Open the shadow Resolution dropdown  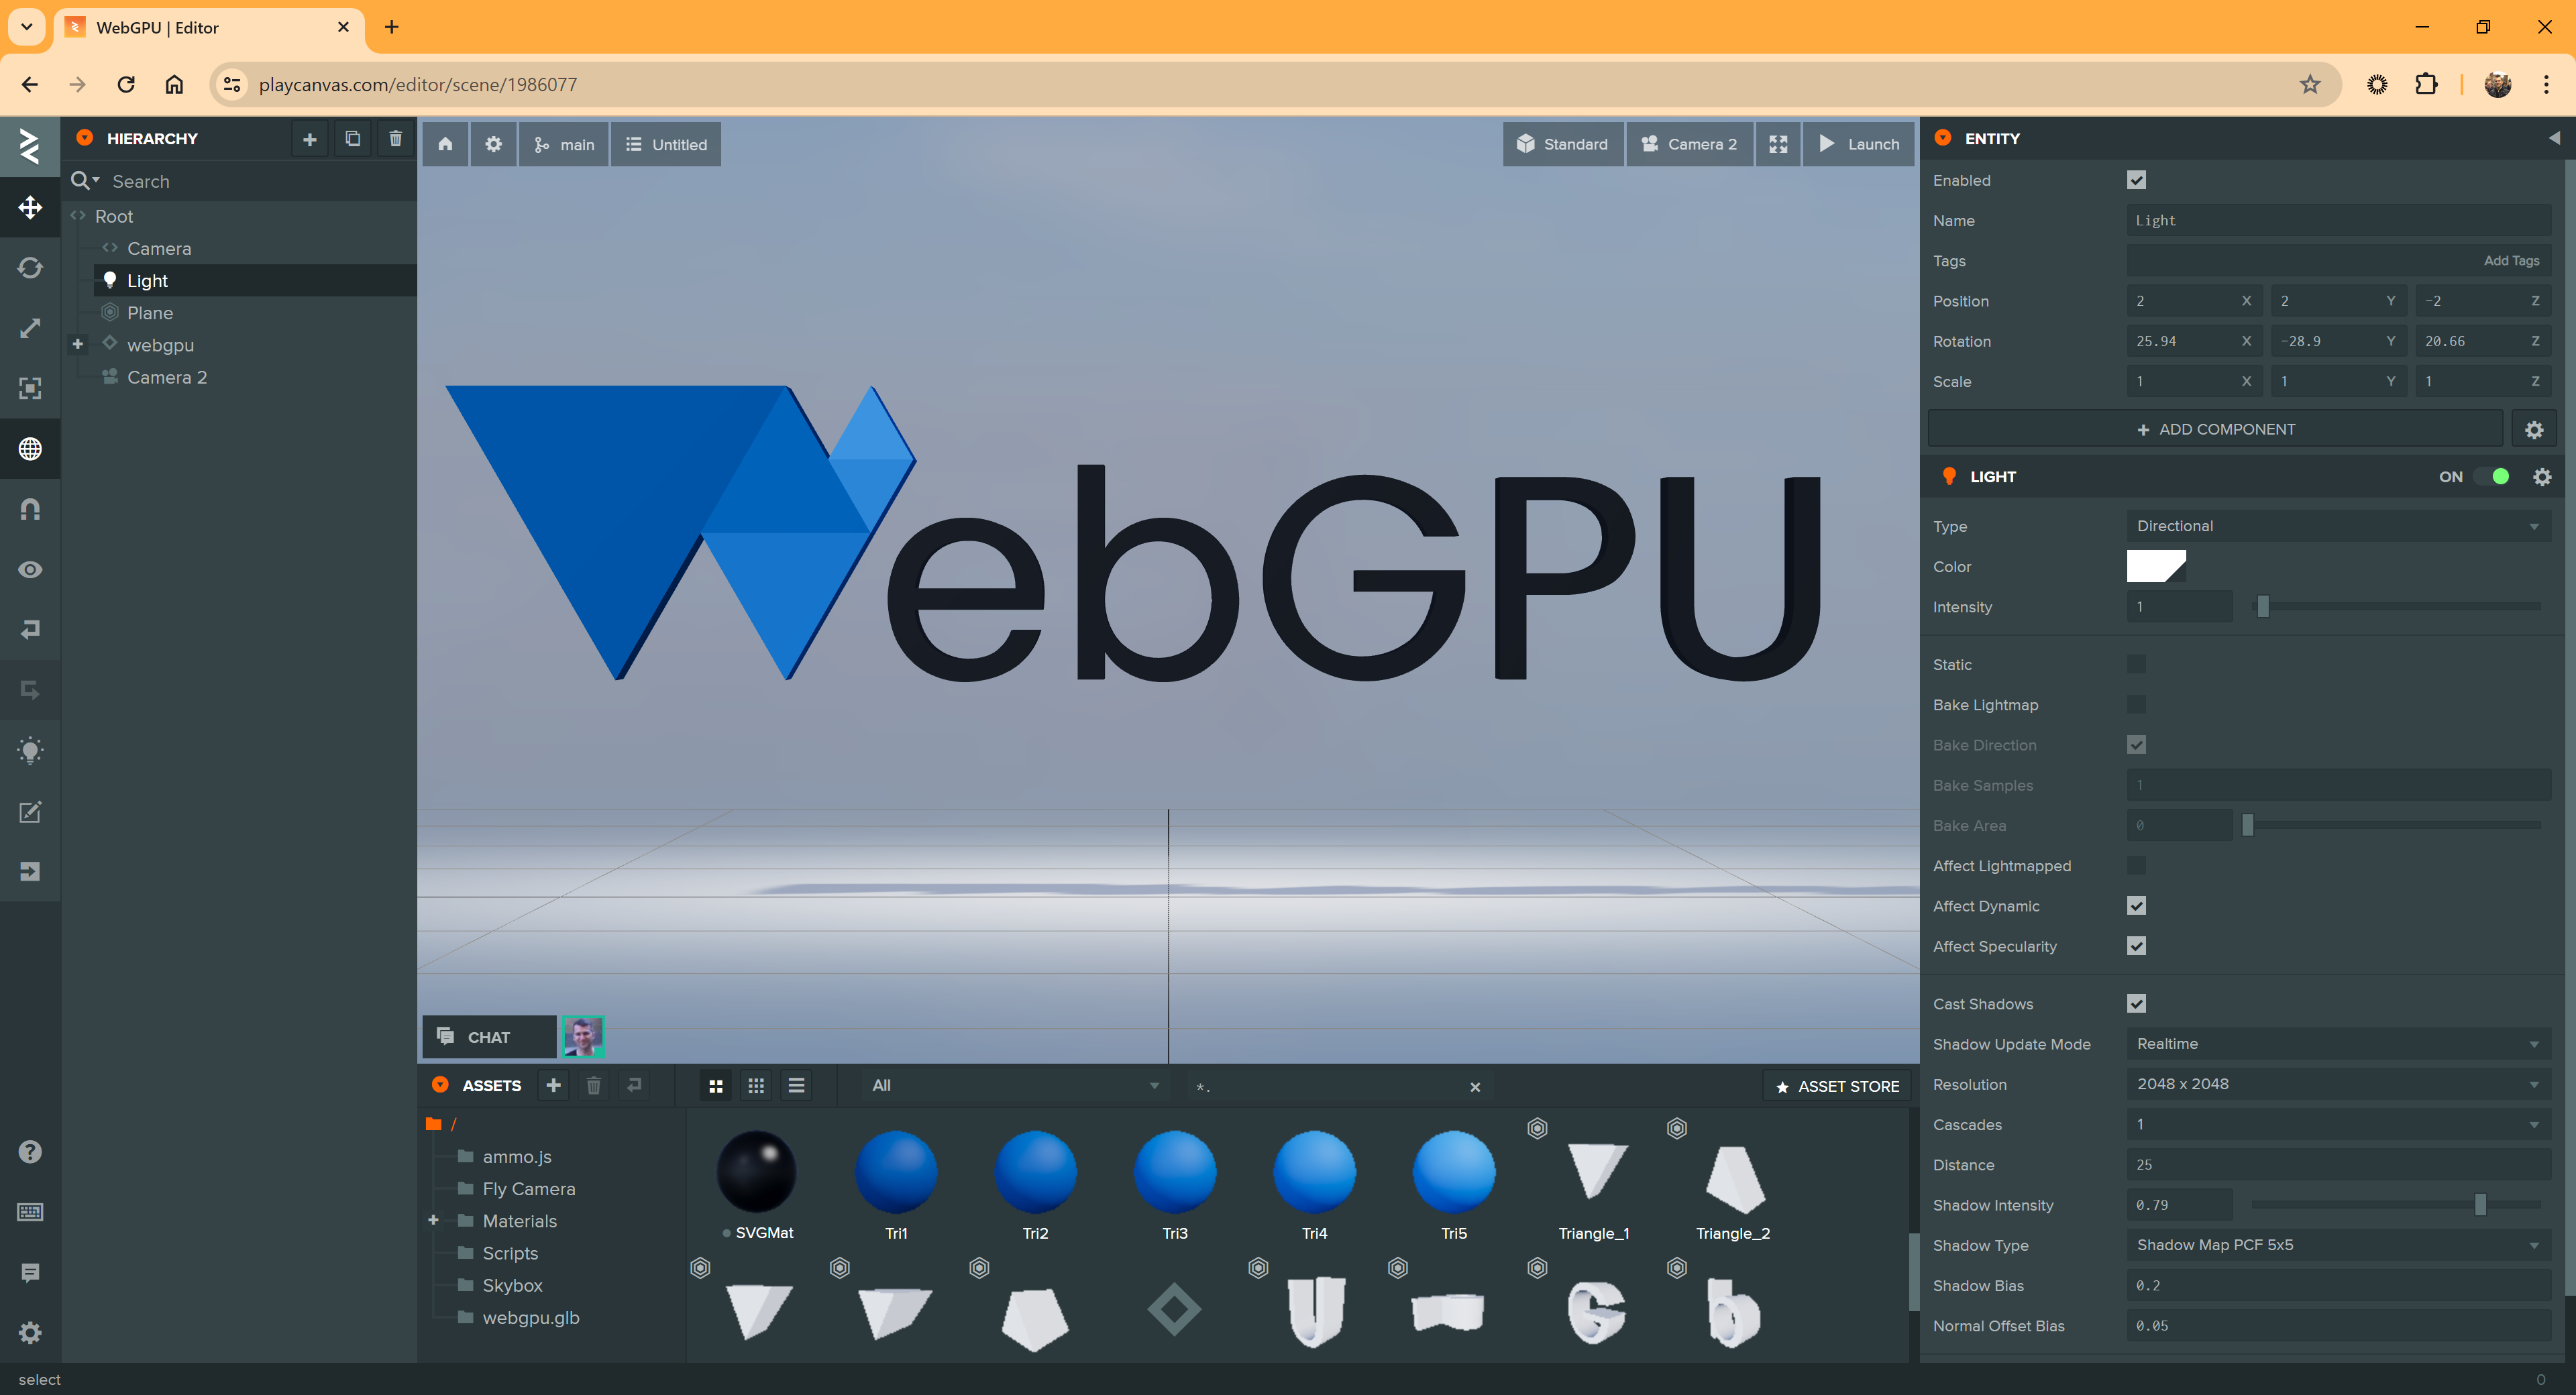(2338, 1084)
